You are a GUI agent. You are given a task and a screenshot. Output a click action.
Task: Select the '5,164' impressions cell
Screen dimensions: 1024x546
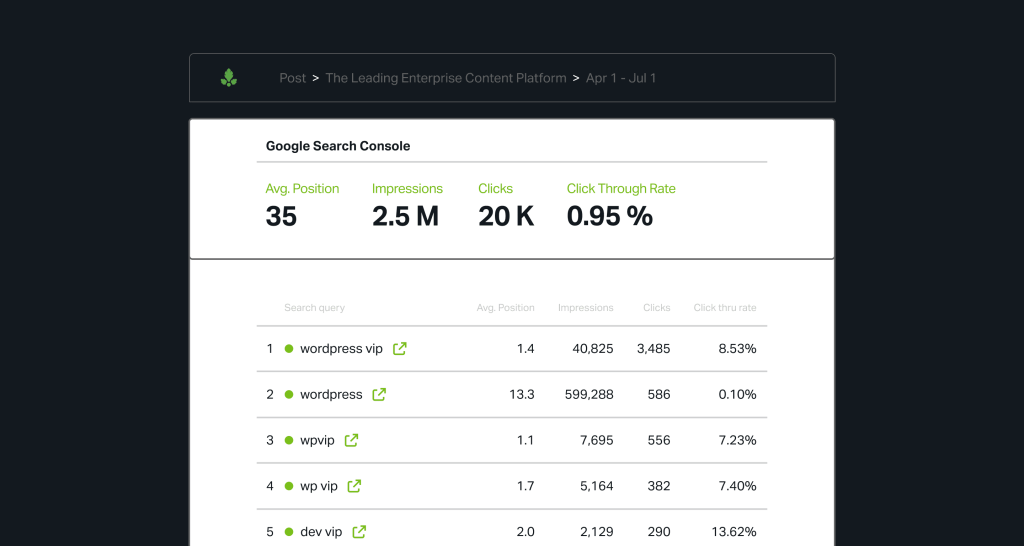click(x=597, y=486)
